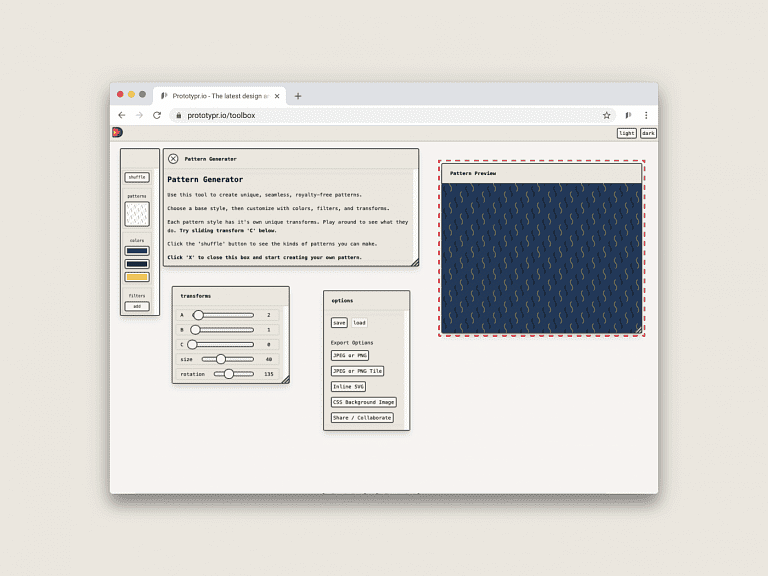This screenshot has height=576, width=768.
Task: Click the Share / Collaborate button
Action: coord(362,417)
